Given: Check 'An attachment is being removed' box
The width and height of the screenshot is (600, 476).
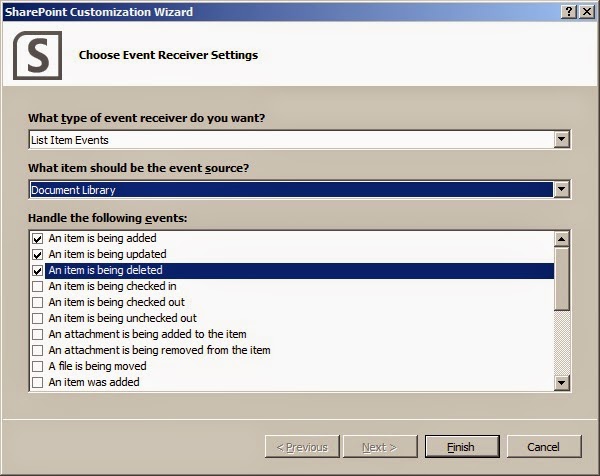Looking at the screenshot, I should 38,350.
